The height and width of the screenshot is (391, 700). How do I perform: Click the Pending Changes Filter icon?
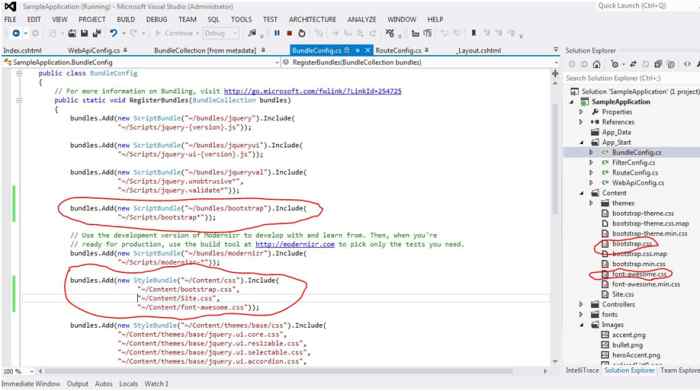[x=615, y=65]
